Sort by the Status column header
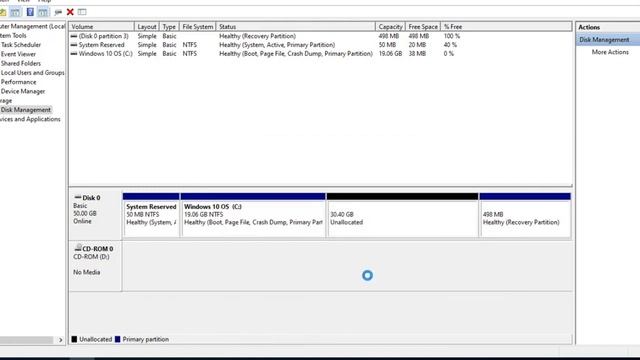The image size is (640, 360). pos(296,27)
